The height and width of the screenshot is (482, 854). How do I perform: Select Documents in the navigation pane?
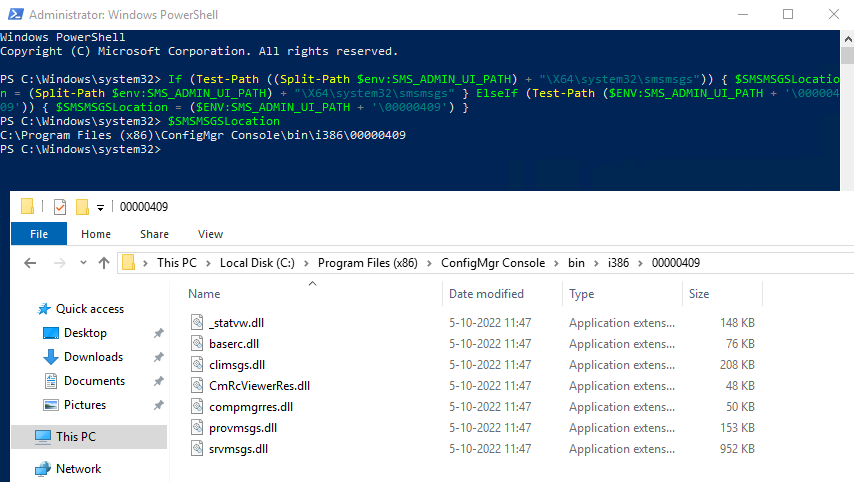click(x=94, y=381)
